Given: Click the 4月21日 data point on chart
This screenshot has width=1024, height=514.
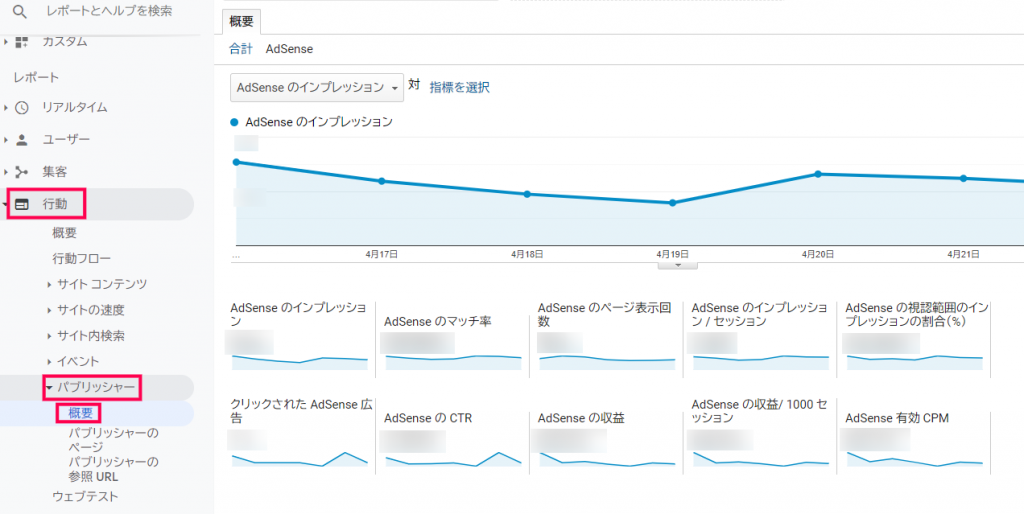Looking at the screenshot, I should pyautogui.click(x=963, y=178).
